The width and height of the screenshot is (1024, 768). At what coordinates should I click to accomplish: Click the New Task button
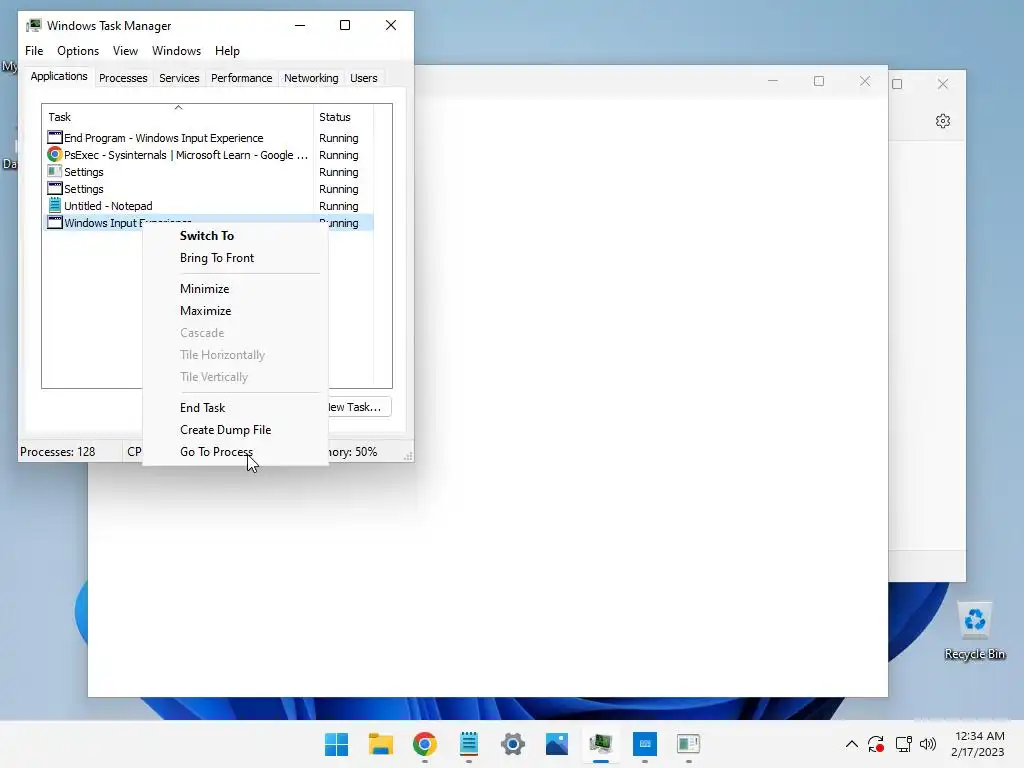pyautogui.click(x=359, y=407)
